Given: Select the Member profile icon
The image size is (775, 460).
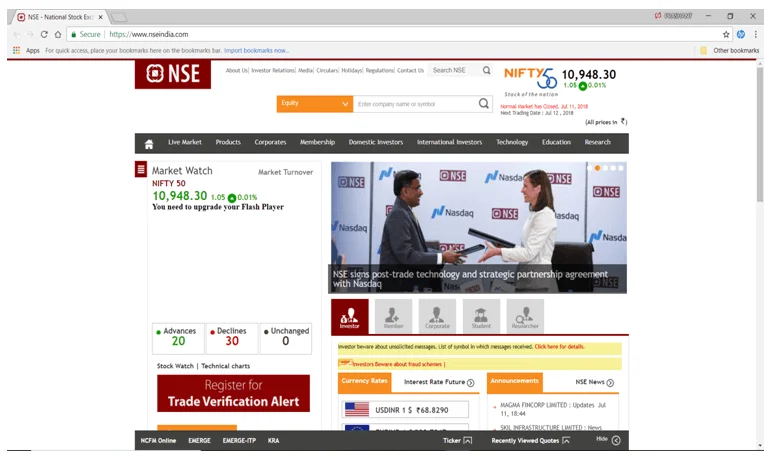Looking at the screenshot, I should [x=393, y=317].
